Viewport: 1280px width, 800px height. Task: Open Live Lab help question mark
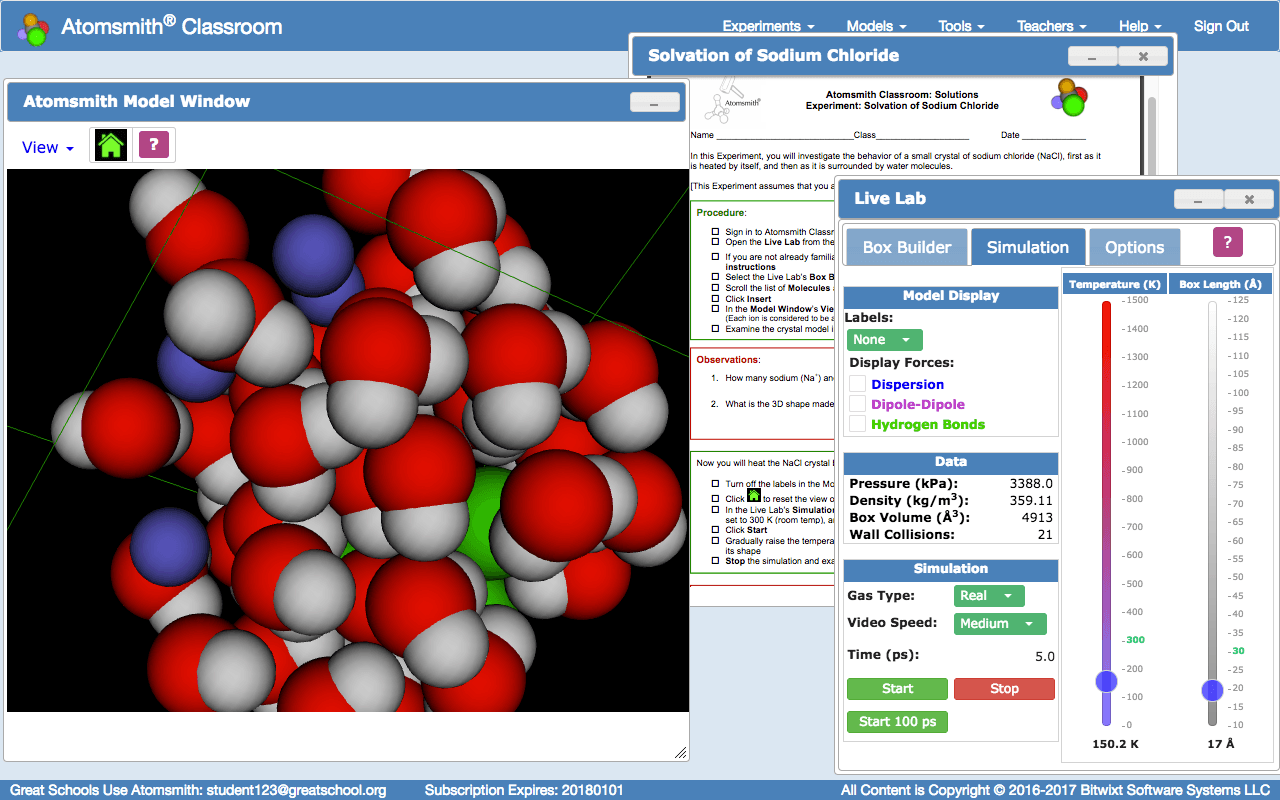[x=1228, y=242]
